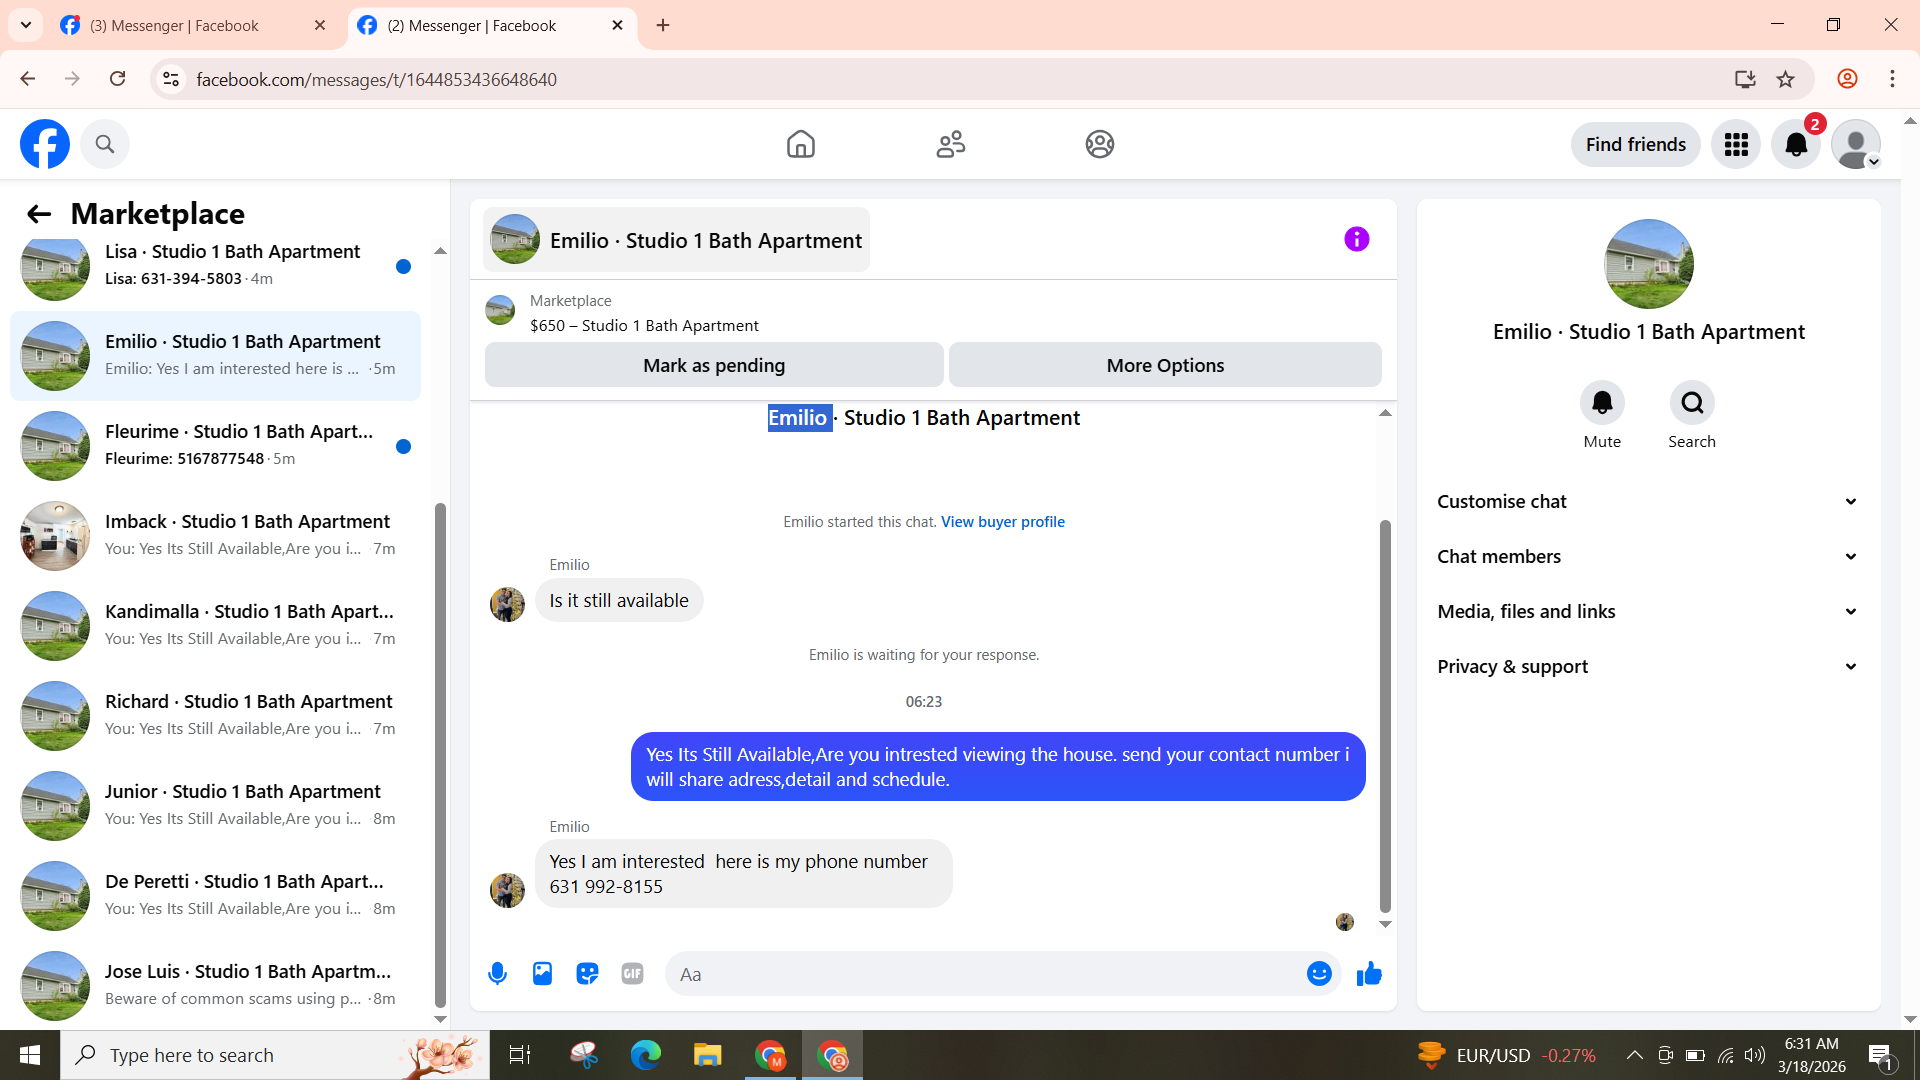This screenshot has height=1080, width=1920.
Task: Open the emoji picker in the message box
Action: (x=1319, y=974)
